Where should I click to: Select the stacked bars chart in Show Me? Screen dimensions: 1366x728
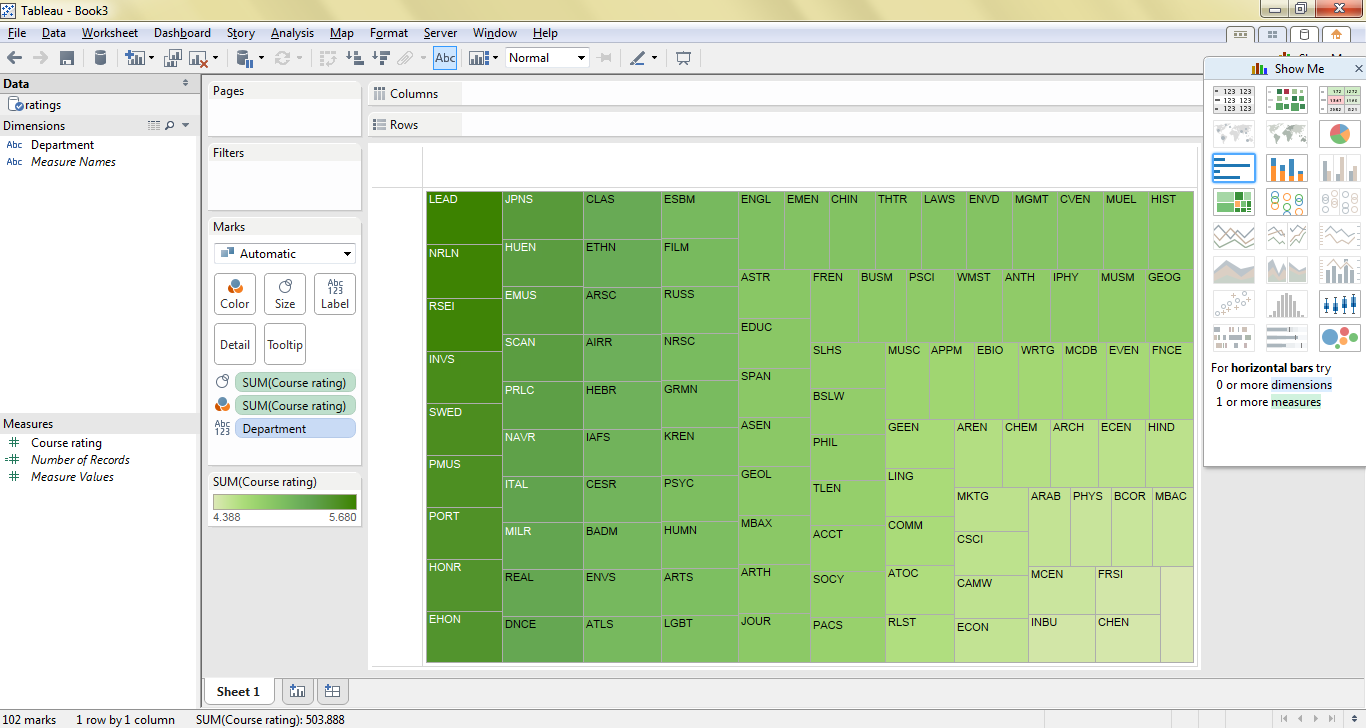point(1286,168)
